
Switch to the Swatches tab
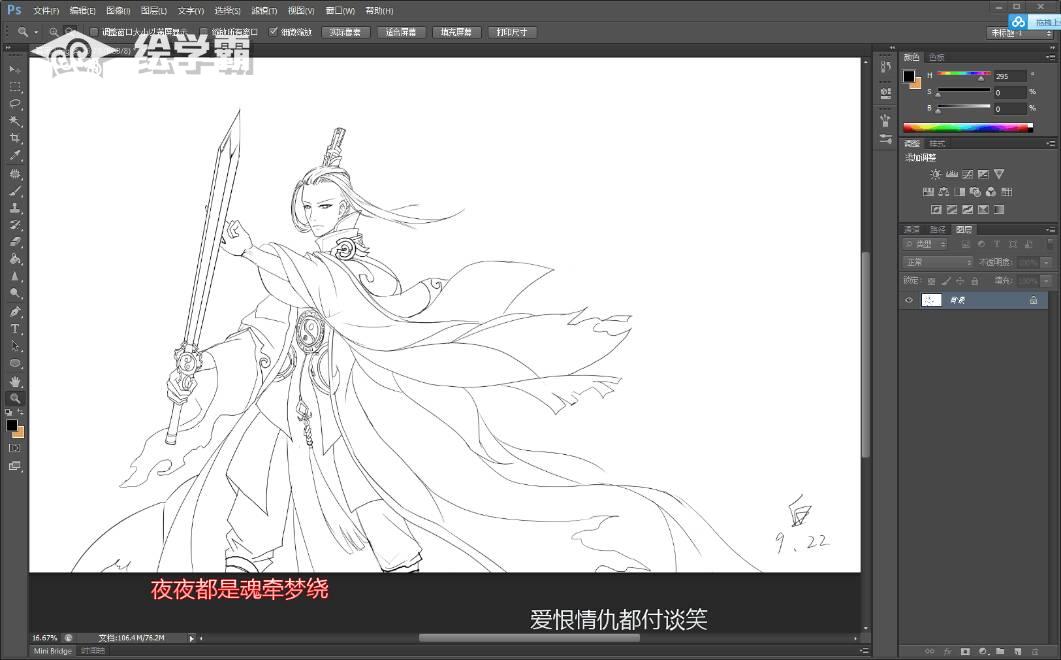tap(936, 57)
